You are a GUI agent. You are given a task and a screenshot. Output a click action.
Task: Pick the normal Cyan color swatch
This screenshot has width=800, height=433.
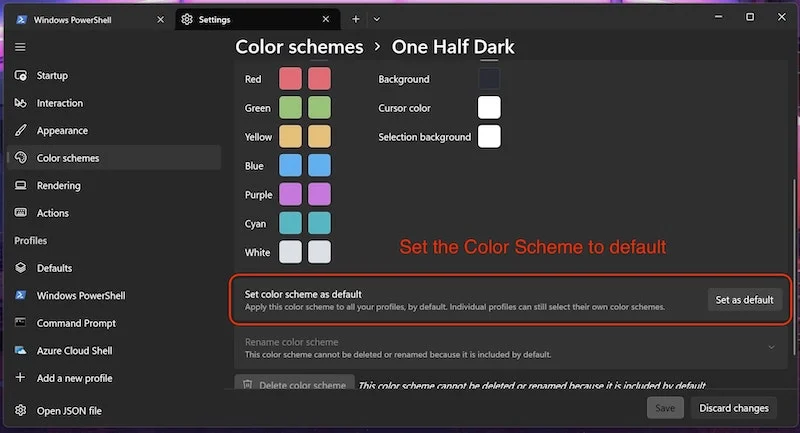tap(290, 223)
